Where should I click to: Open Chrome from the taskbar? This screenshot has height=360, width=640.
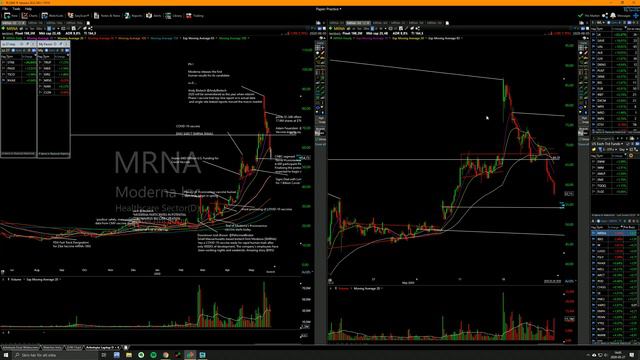[x=165, y=355]
